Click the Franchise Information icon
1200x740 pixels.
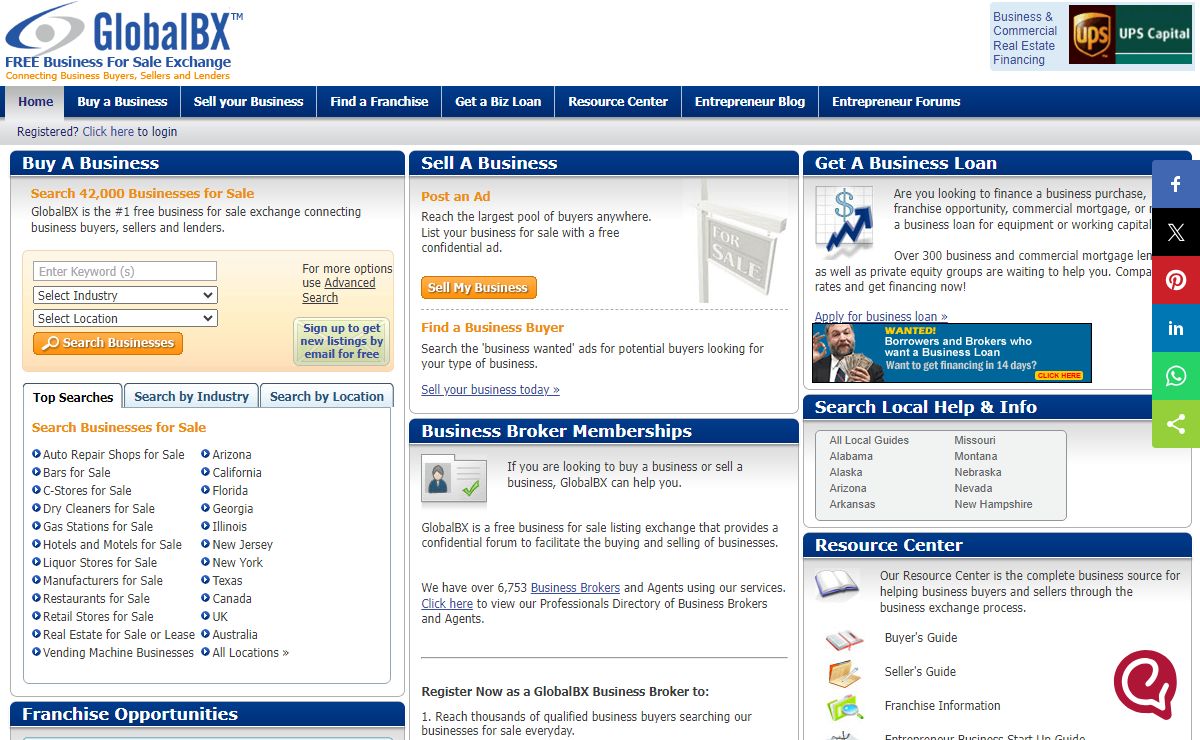pos(845,707)
